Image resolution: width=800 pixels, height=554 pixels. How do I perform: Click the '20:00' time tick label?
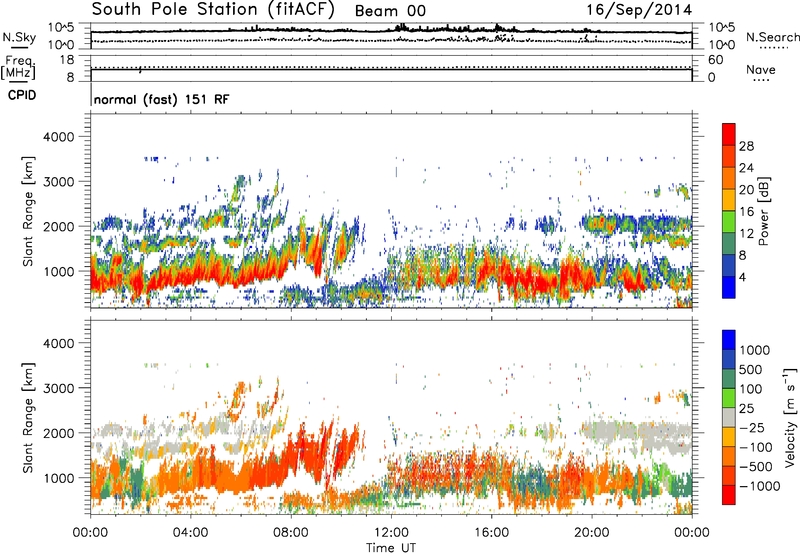point(591,533)
